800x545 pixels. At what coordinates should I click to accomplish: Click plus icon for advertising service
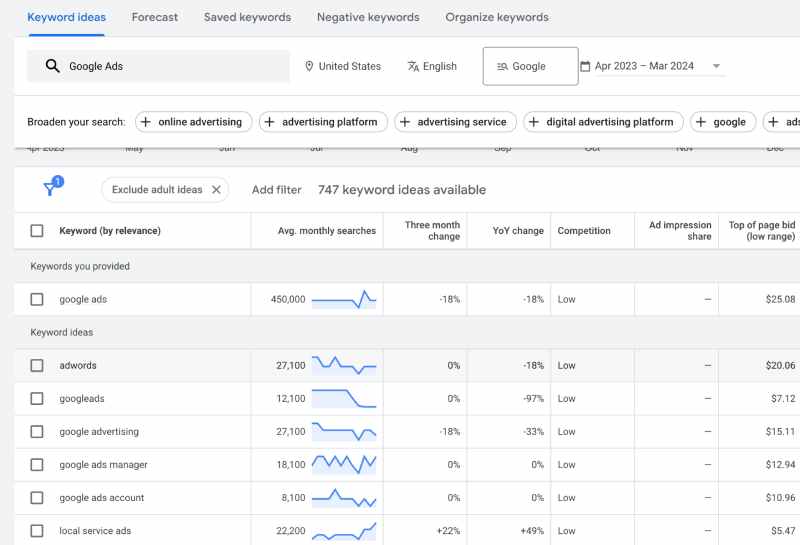point(405,122)
